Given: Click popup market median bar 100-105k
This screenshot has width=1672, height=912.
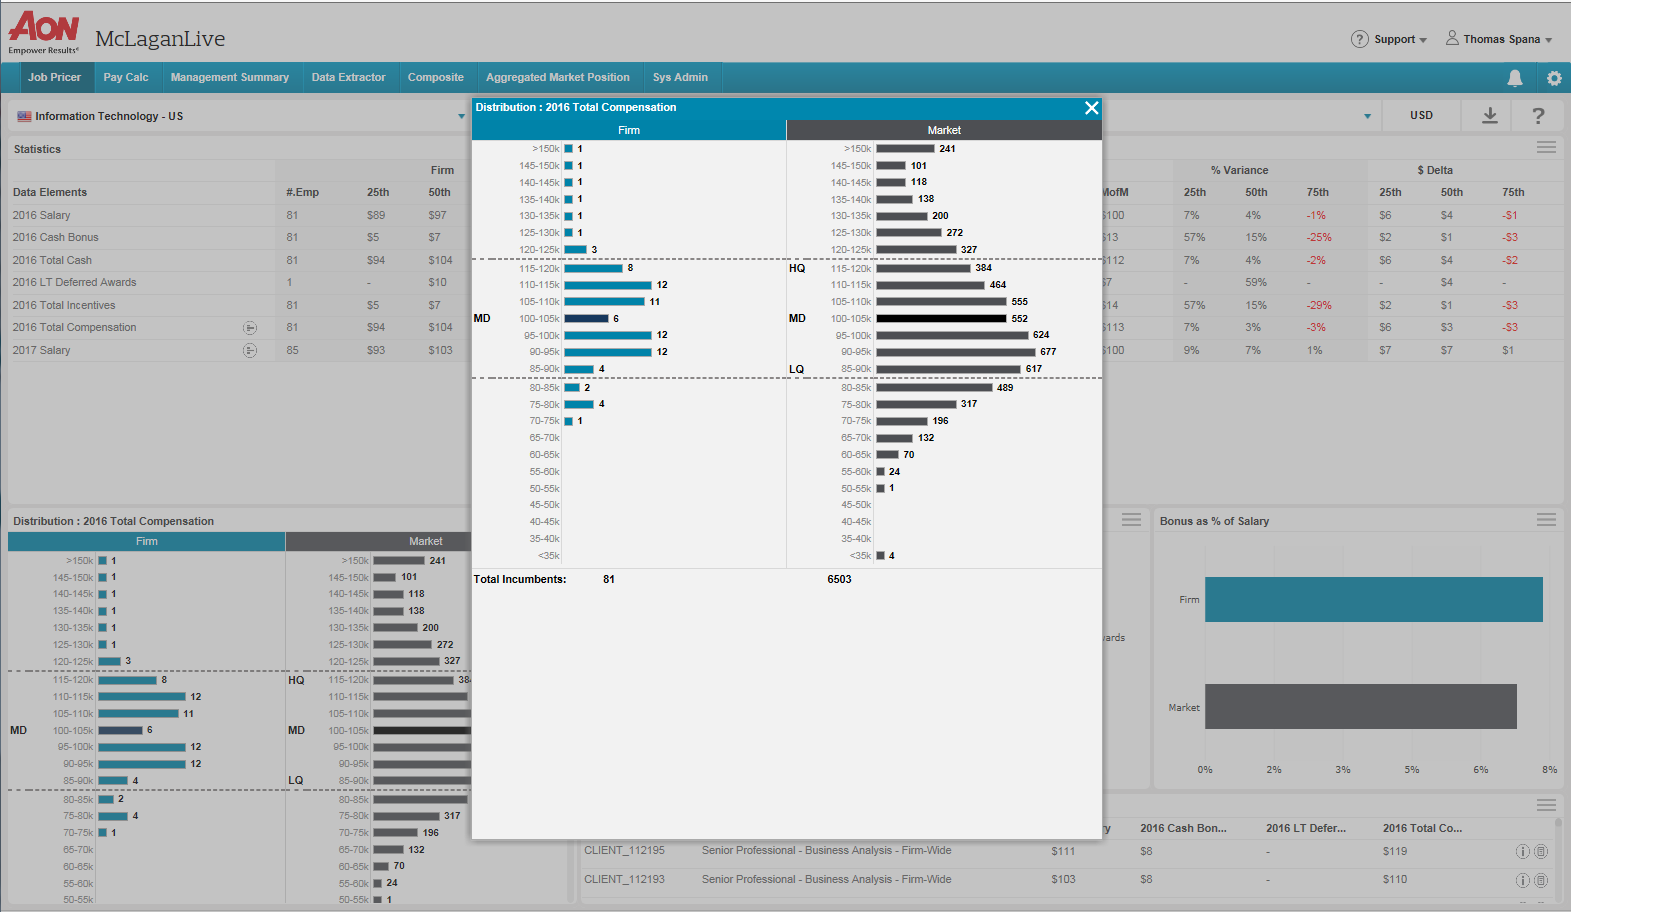Looking at the screenshot, I should (941, 319).
